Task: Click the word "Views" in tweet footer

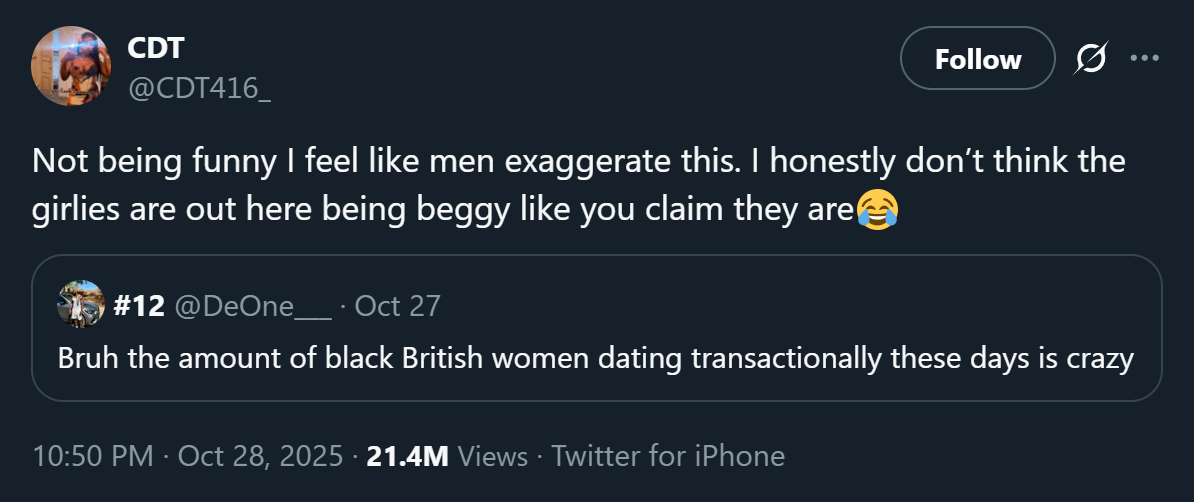Action: 494,456
